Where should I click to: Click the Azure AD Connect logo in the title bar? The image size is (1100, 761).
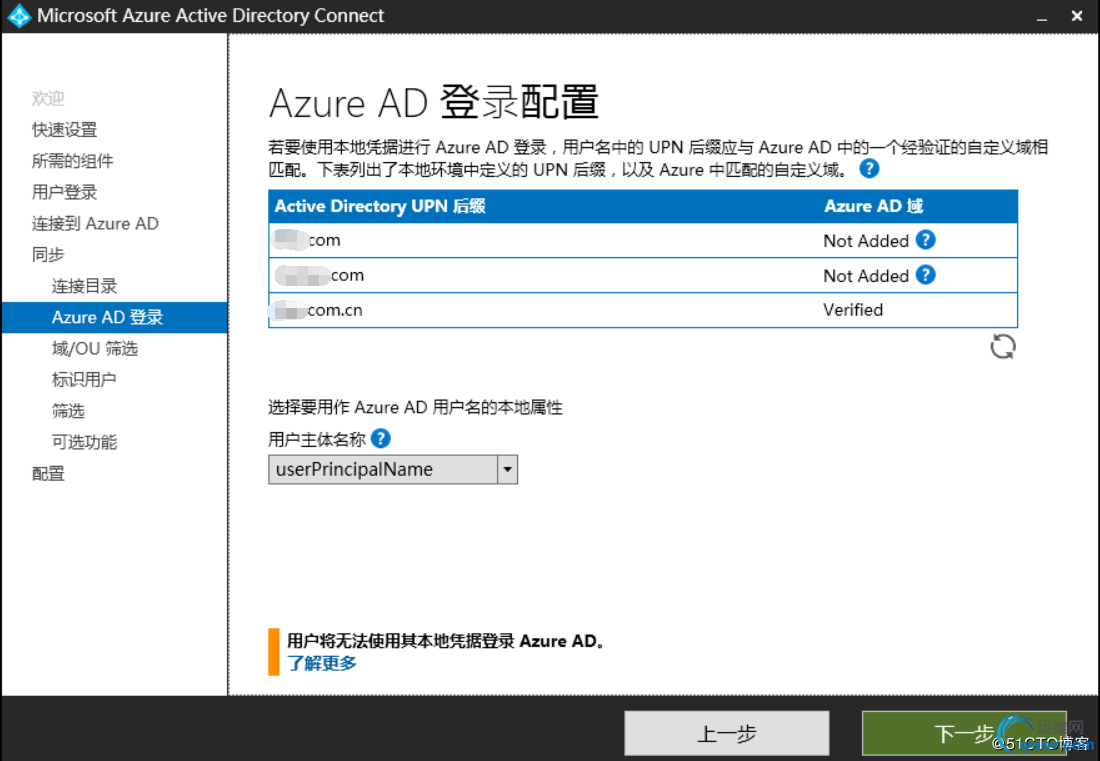coord(19,15)
